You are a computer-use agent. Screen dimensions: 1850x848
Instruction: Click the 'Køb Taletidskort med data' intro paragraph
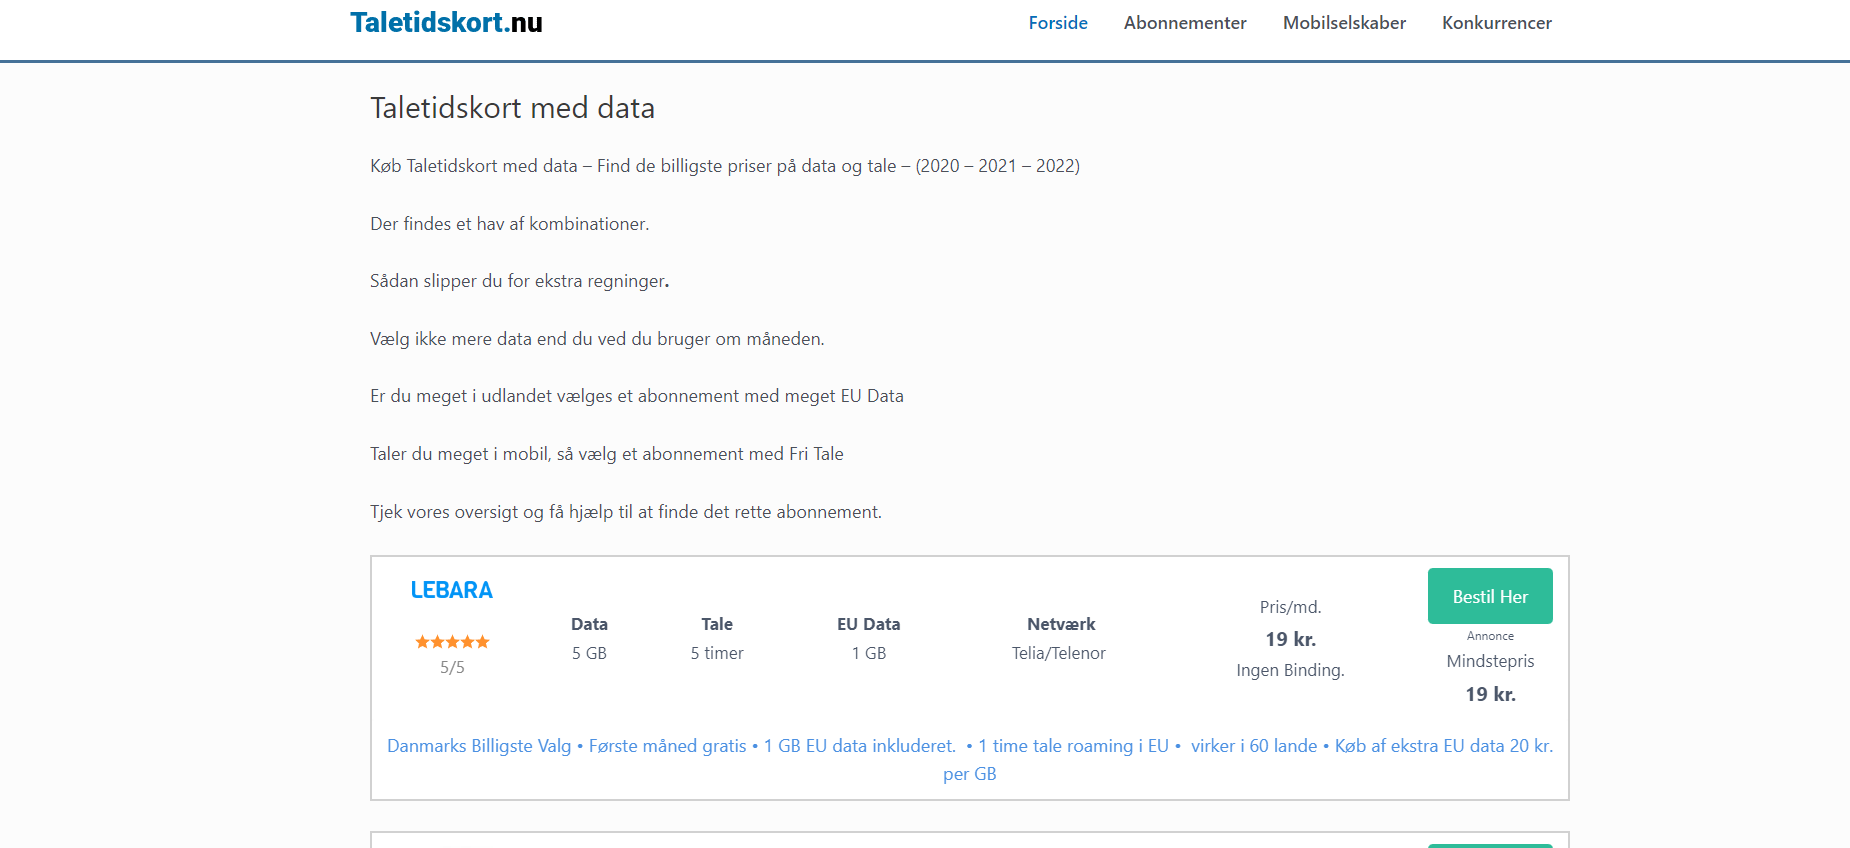pyautogui.click(x=724, y=166)
